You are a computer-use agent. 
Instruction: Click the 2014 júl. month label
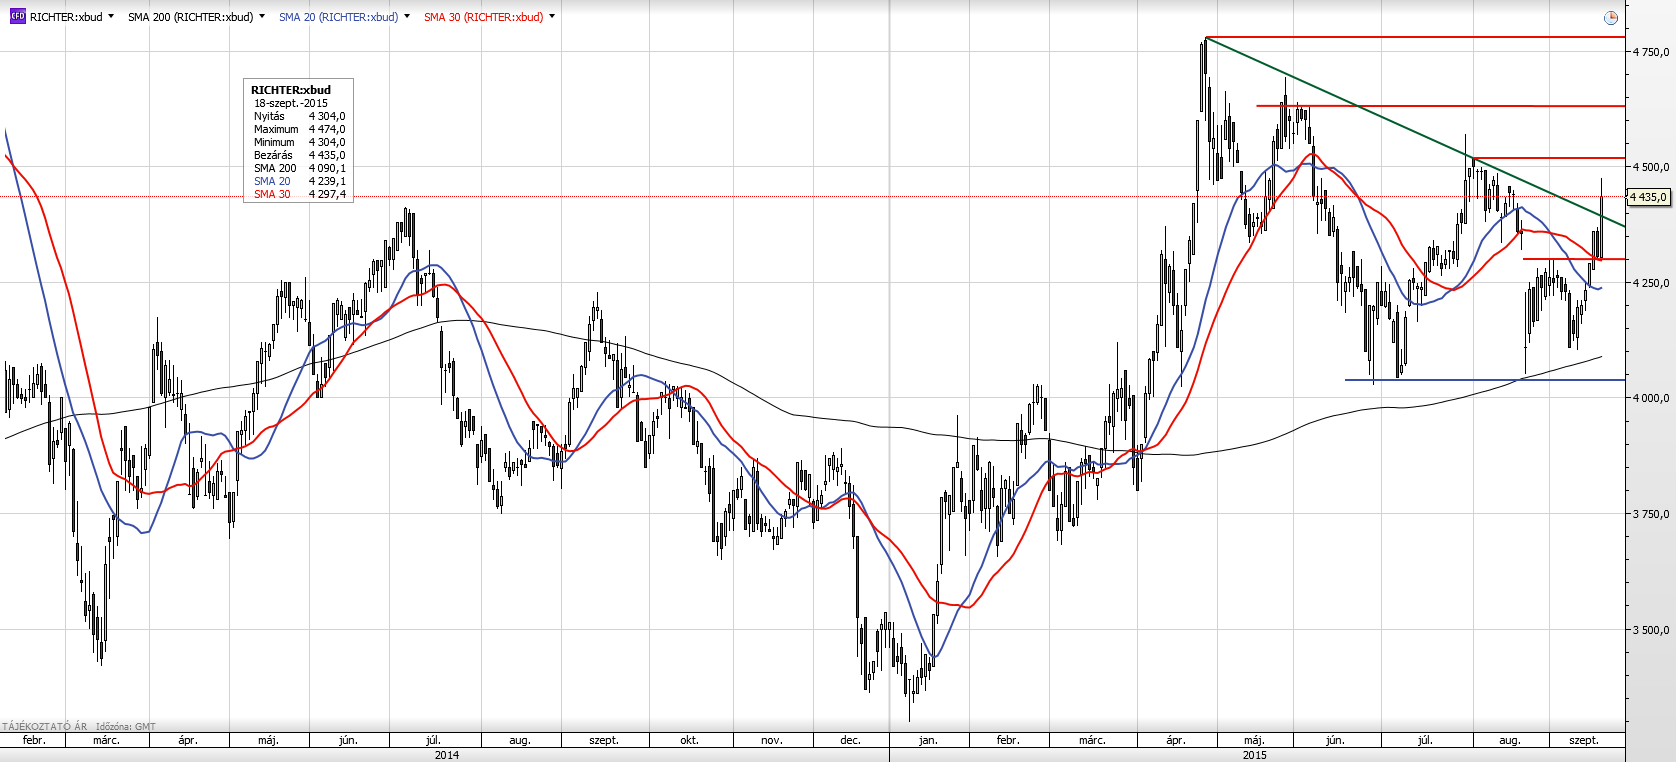click(433, 740)
